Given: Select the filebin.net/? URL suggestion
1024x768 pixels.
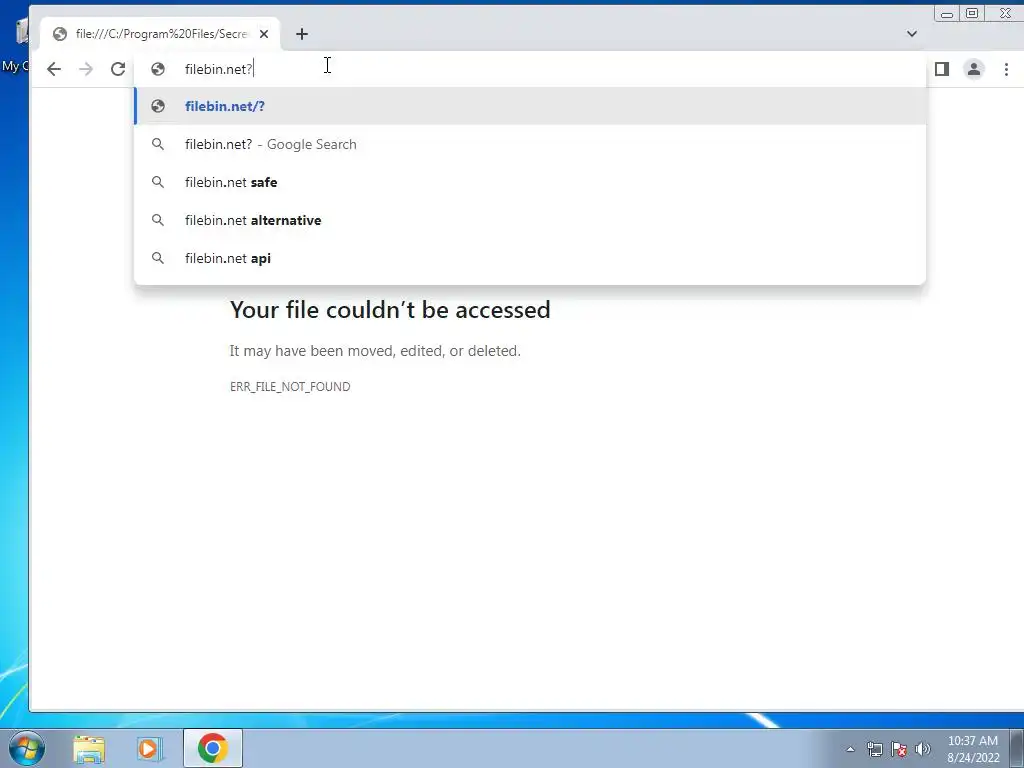Looking at the screenshot, I should (530, 106).
